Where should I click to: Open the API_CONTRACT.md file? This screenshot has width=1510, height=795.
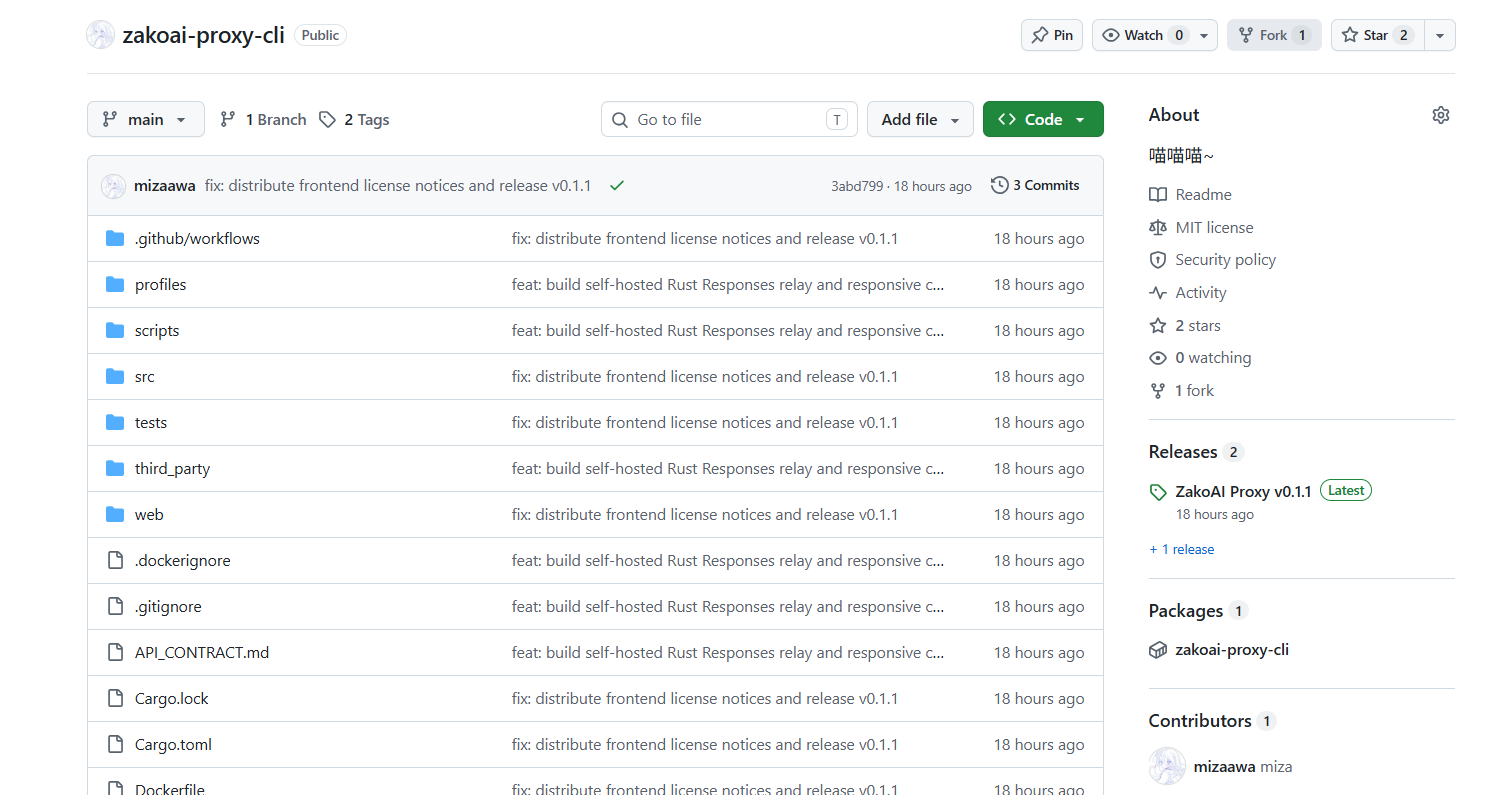(x=202, y=652)
